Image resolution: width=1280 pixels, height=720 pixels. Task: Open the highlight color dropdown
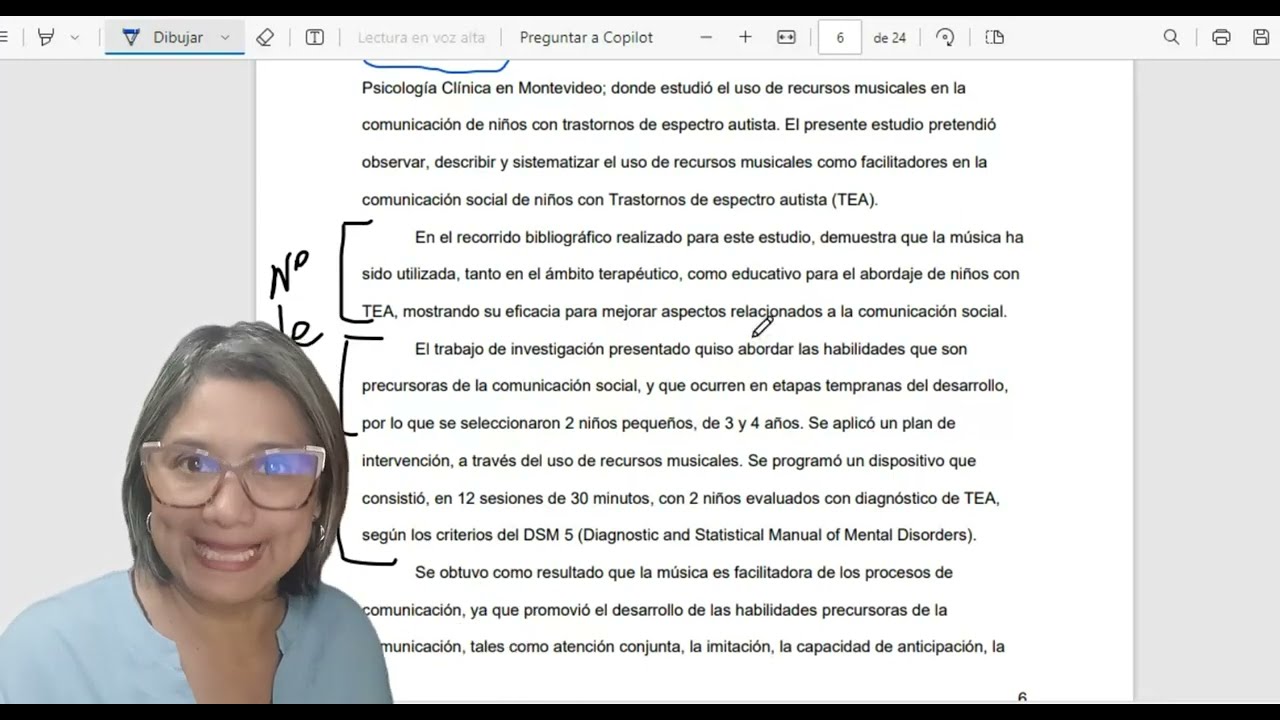click(75, 37)
